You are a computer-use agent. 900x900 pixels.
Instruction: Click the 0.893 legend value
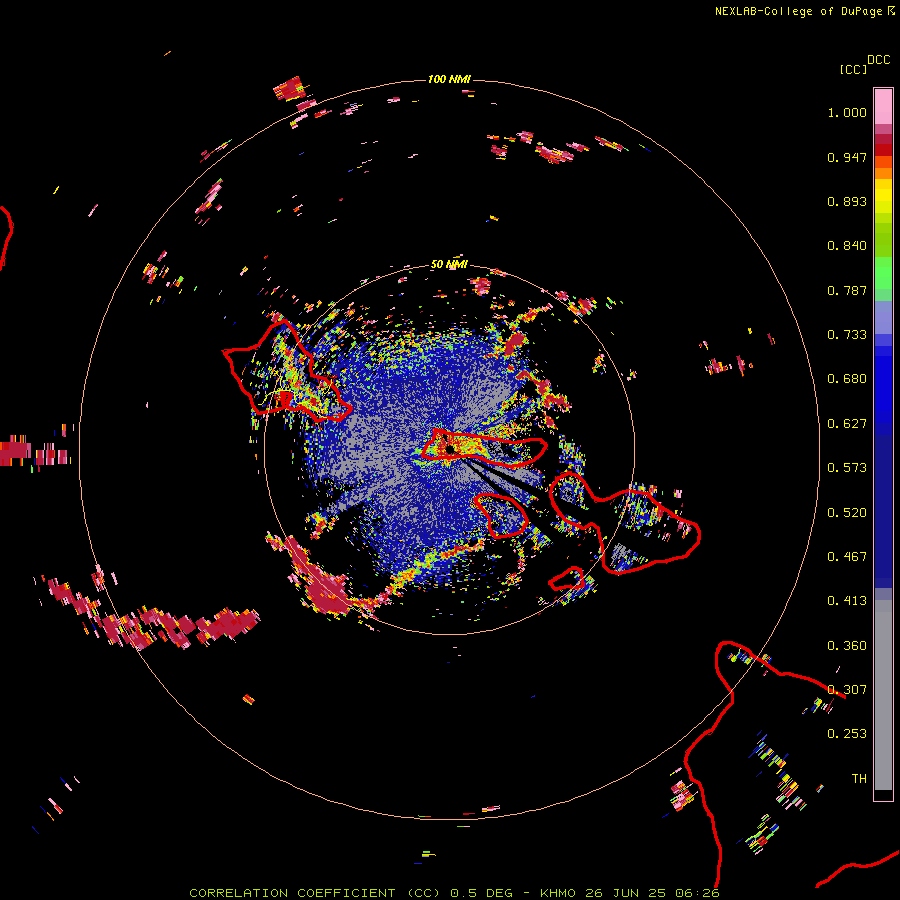point(847,201)
